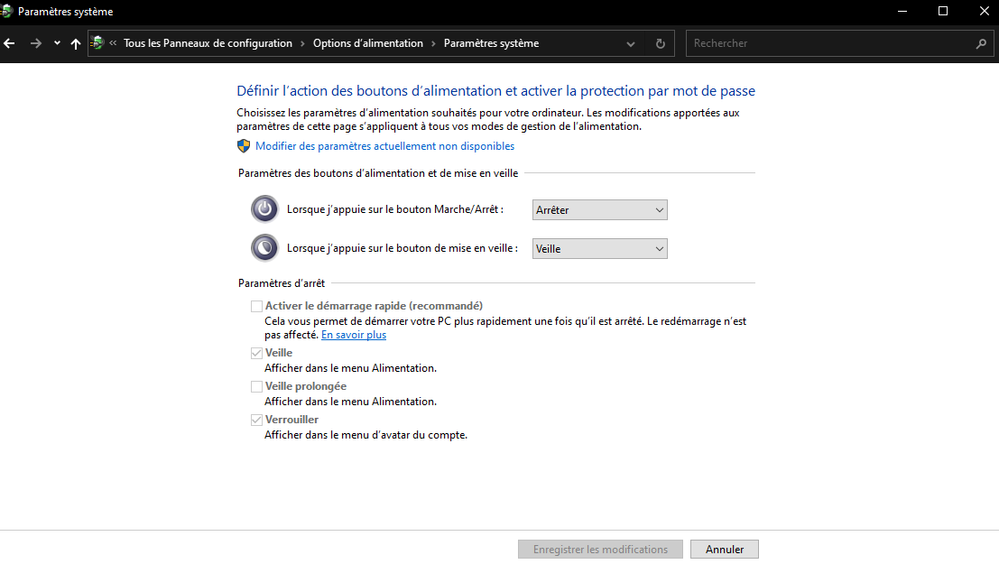Open the 'Veille' sleep button dropdown
This screenshot has height=564, width=999.
(600, 249)
